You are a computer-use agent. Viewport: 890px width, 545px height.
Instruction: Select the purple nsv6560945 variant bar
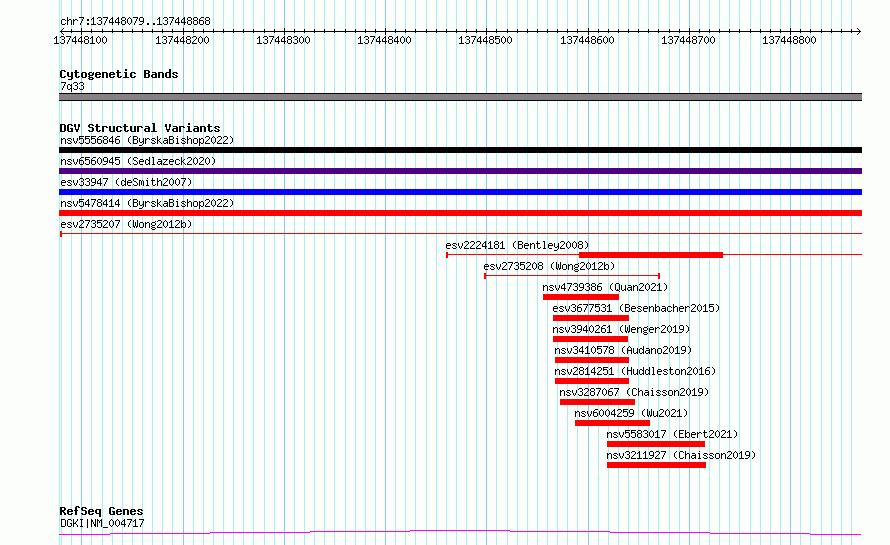(x=460, y=171)
